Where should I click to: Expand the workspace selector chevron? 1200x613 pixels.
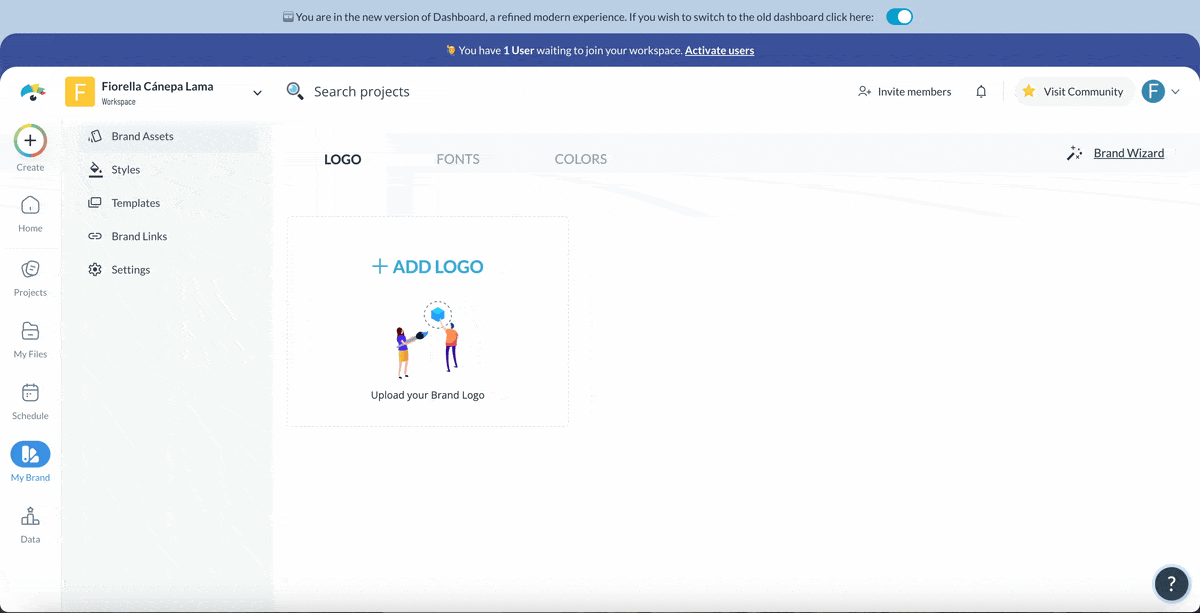pos(257,91)
